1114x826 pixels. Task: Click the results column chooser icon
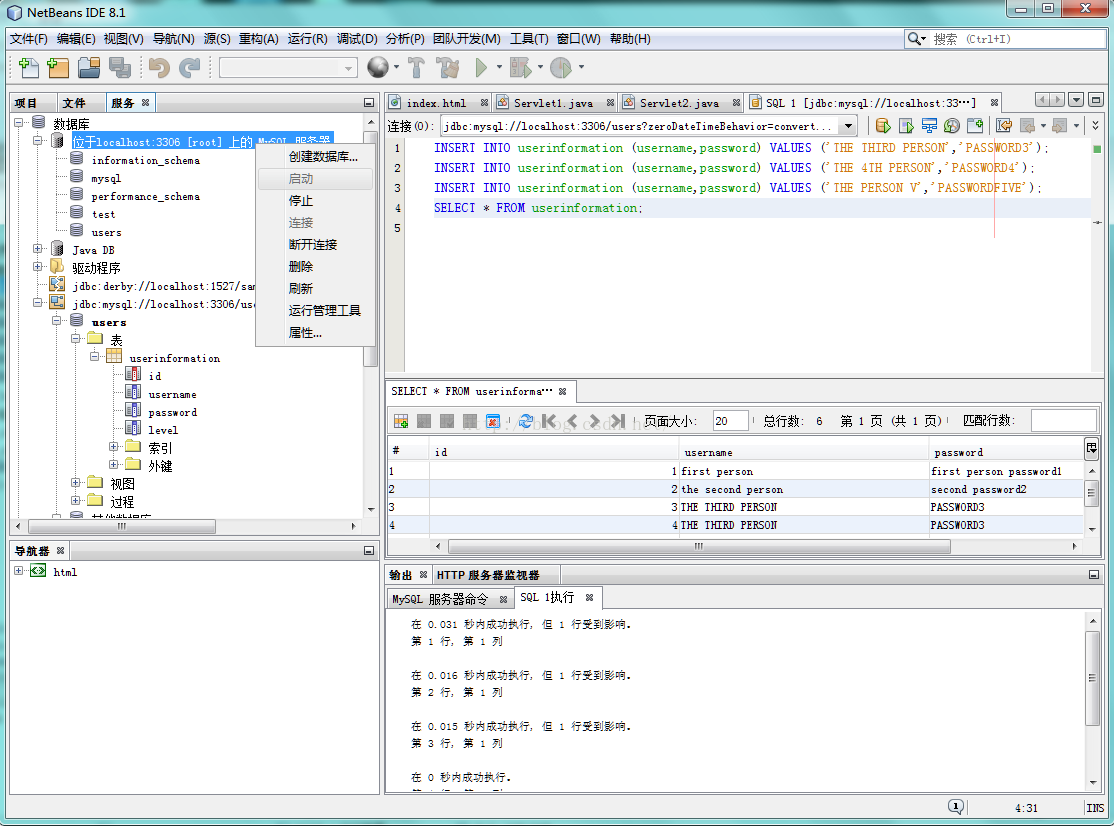[x=1091, y=447]
